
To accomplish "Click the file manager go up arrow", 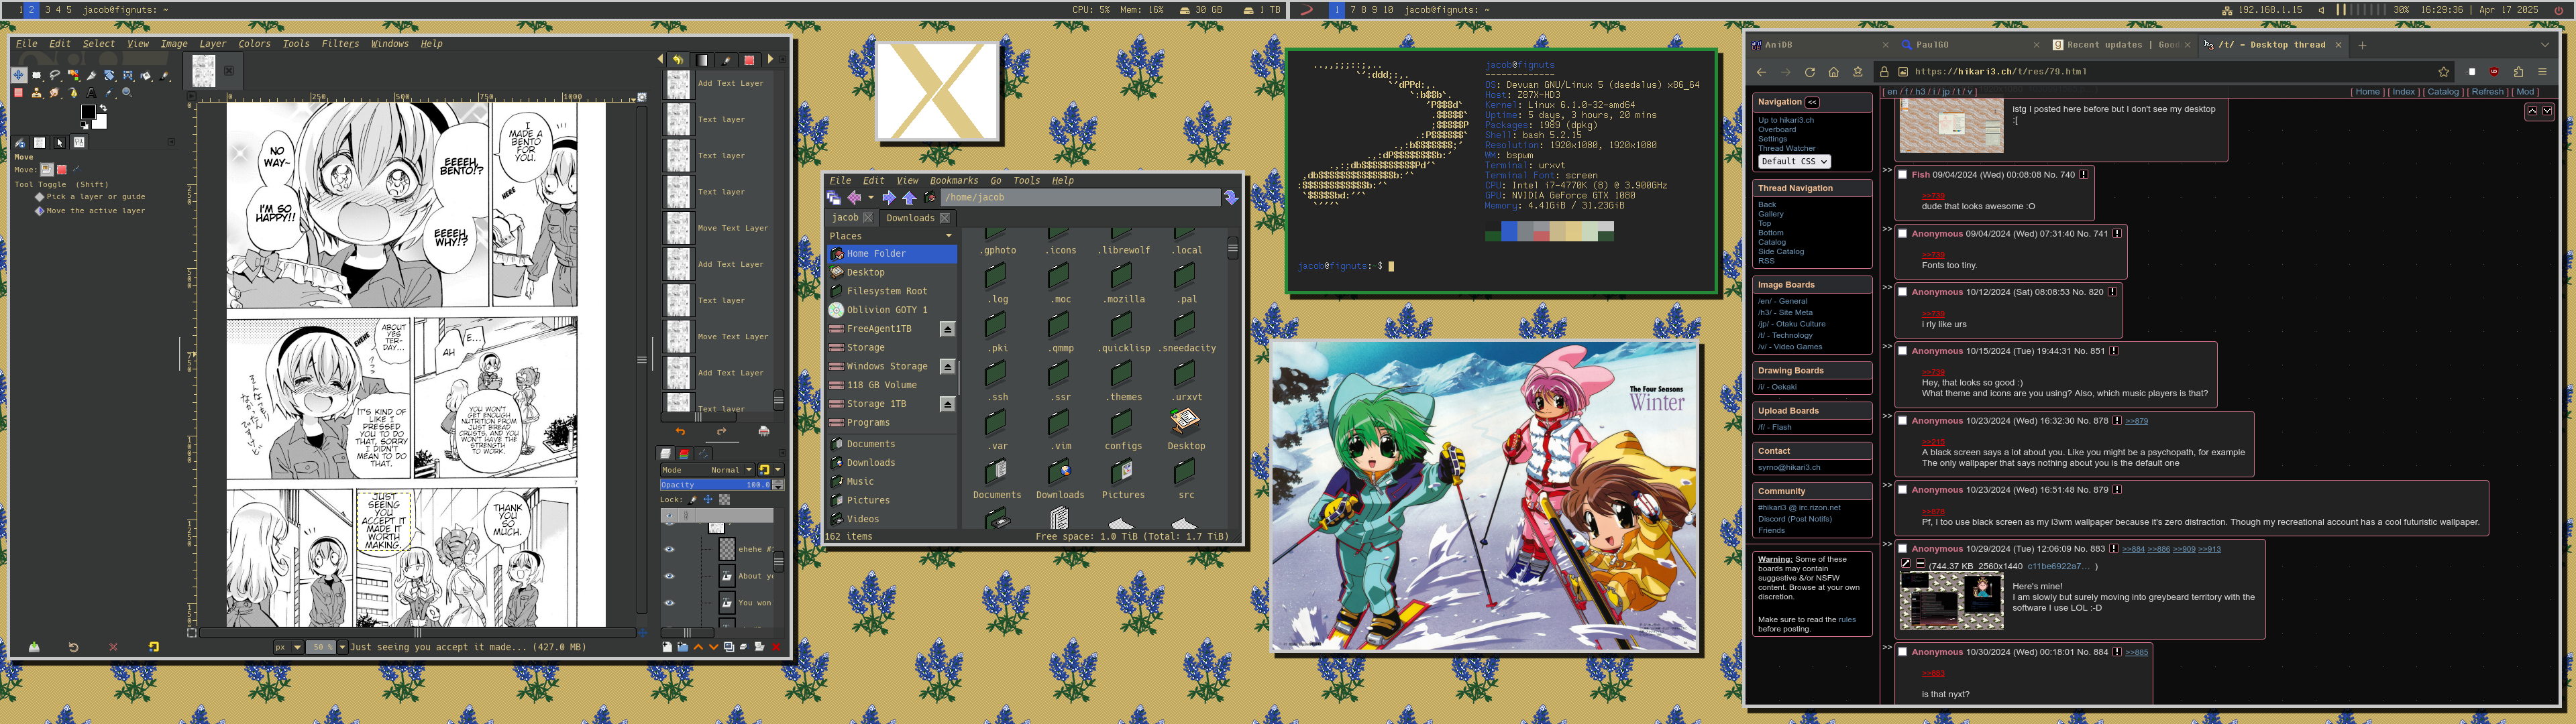I will (909, 198).
